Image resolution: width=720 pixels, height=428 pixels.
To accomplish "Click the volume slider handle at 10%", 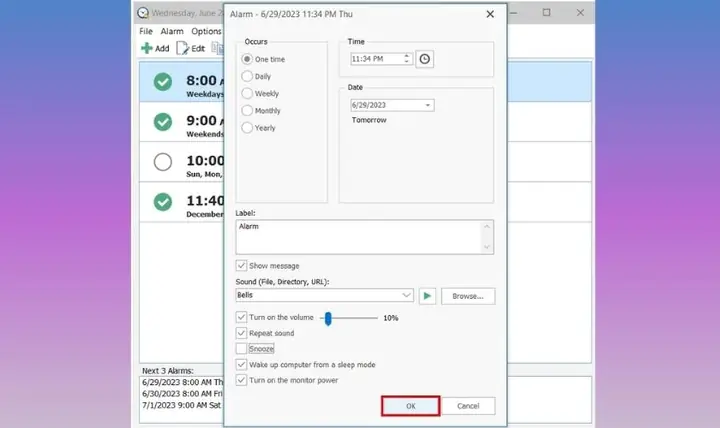I will pos(328,318).
